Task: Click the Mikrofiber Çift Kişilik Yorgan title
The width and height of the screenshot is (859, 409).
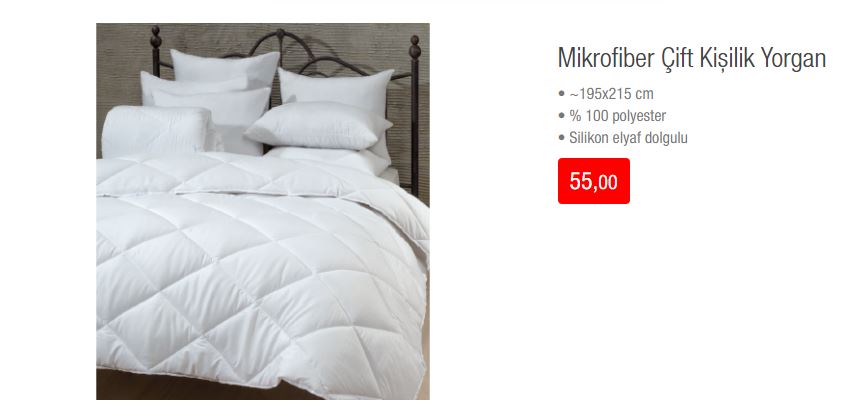Action: [692, 58]
